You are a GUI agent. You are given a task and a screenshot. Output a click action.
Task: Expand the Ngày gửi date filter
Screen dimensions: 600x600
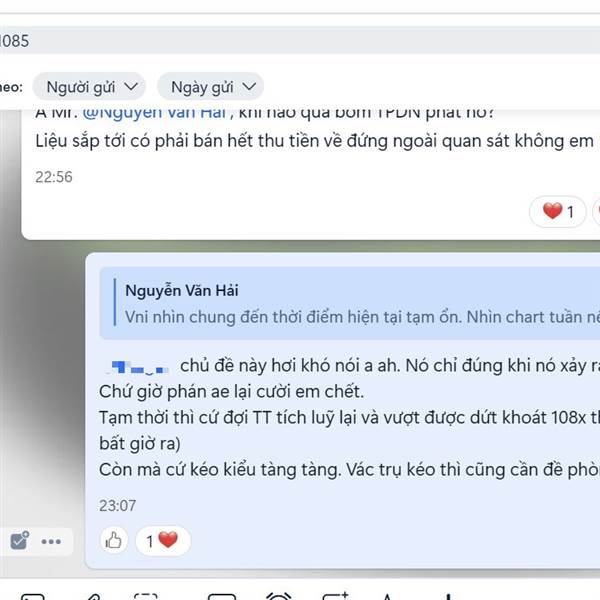210,87
